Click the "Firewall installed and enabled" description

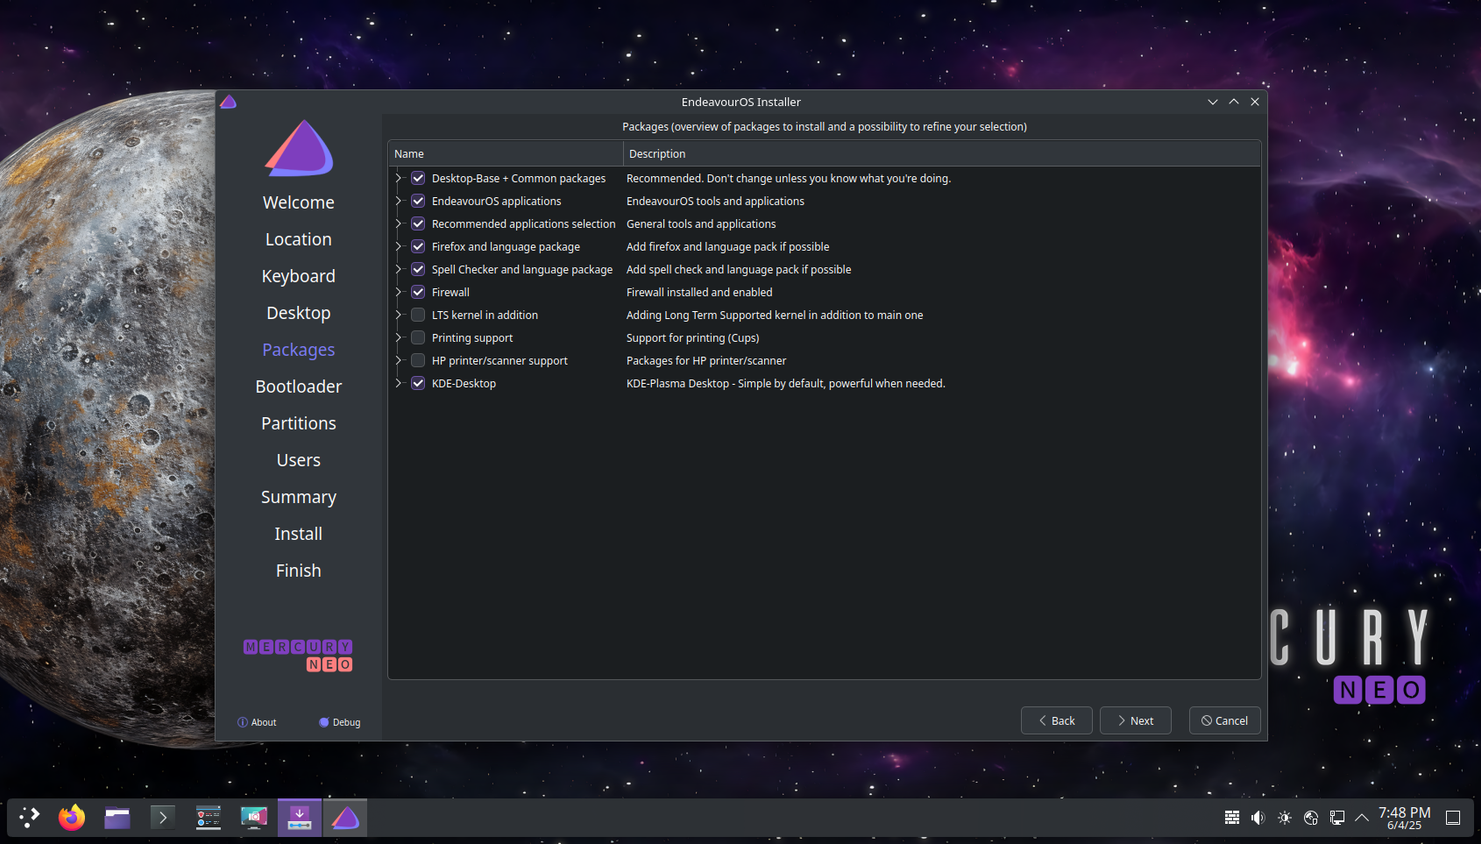coord(699,292)
